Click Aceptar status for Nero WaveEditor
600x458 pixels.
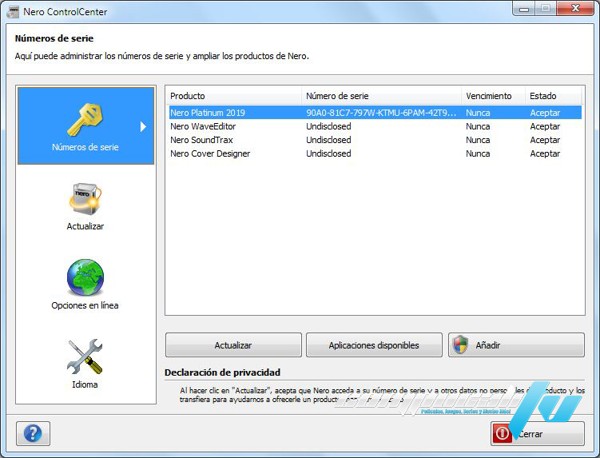click(x=545, y=126)
